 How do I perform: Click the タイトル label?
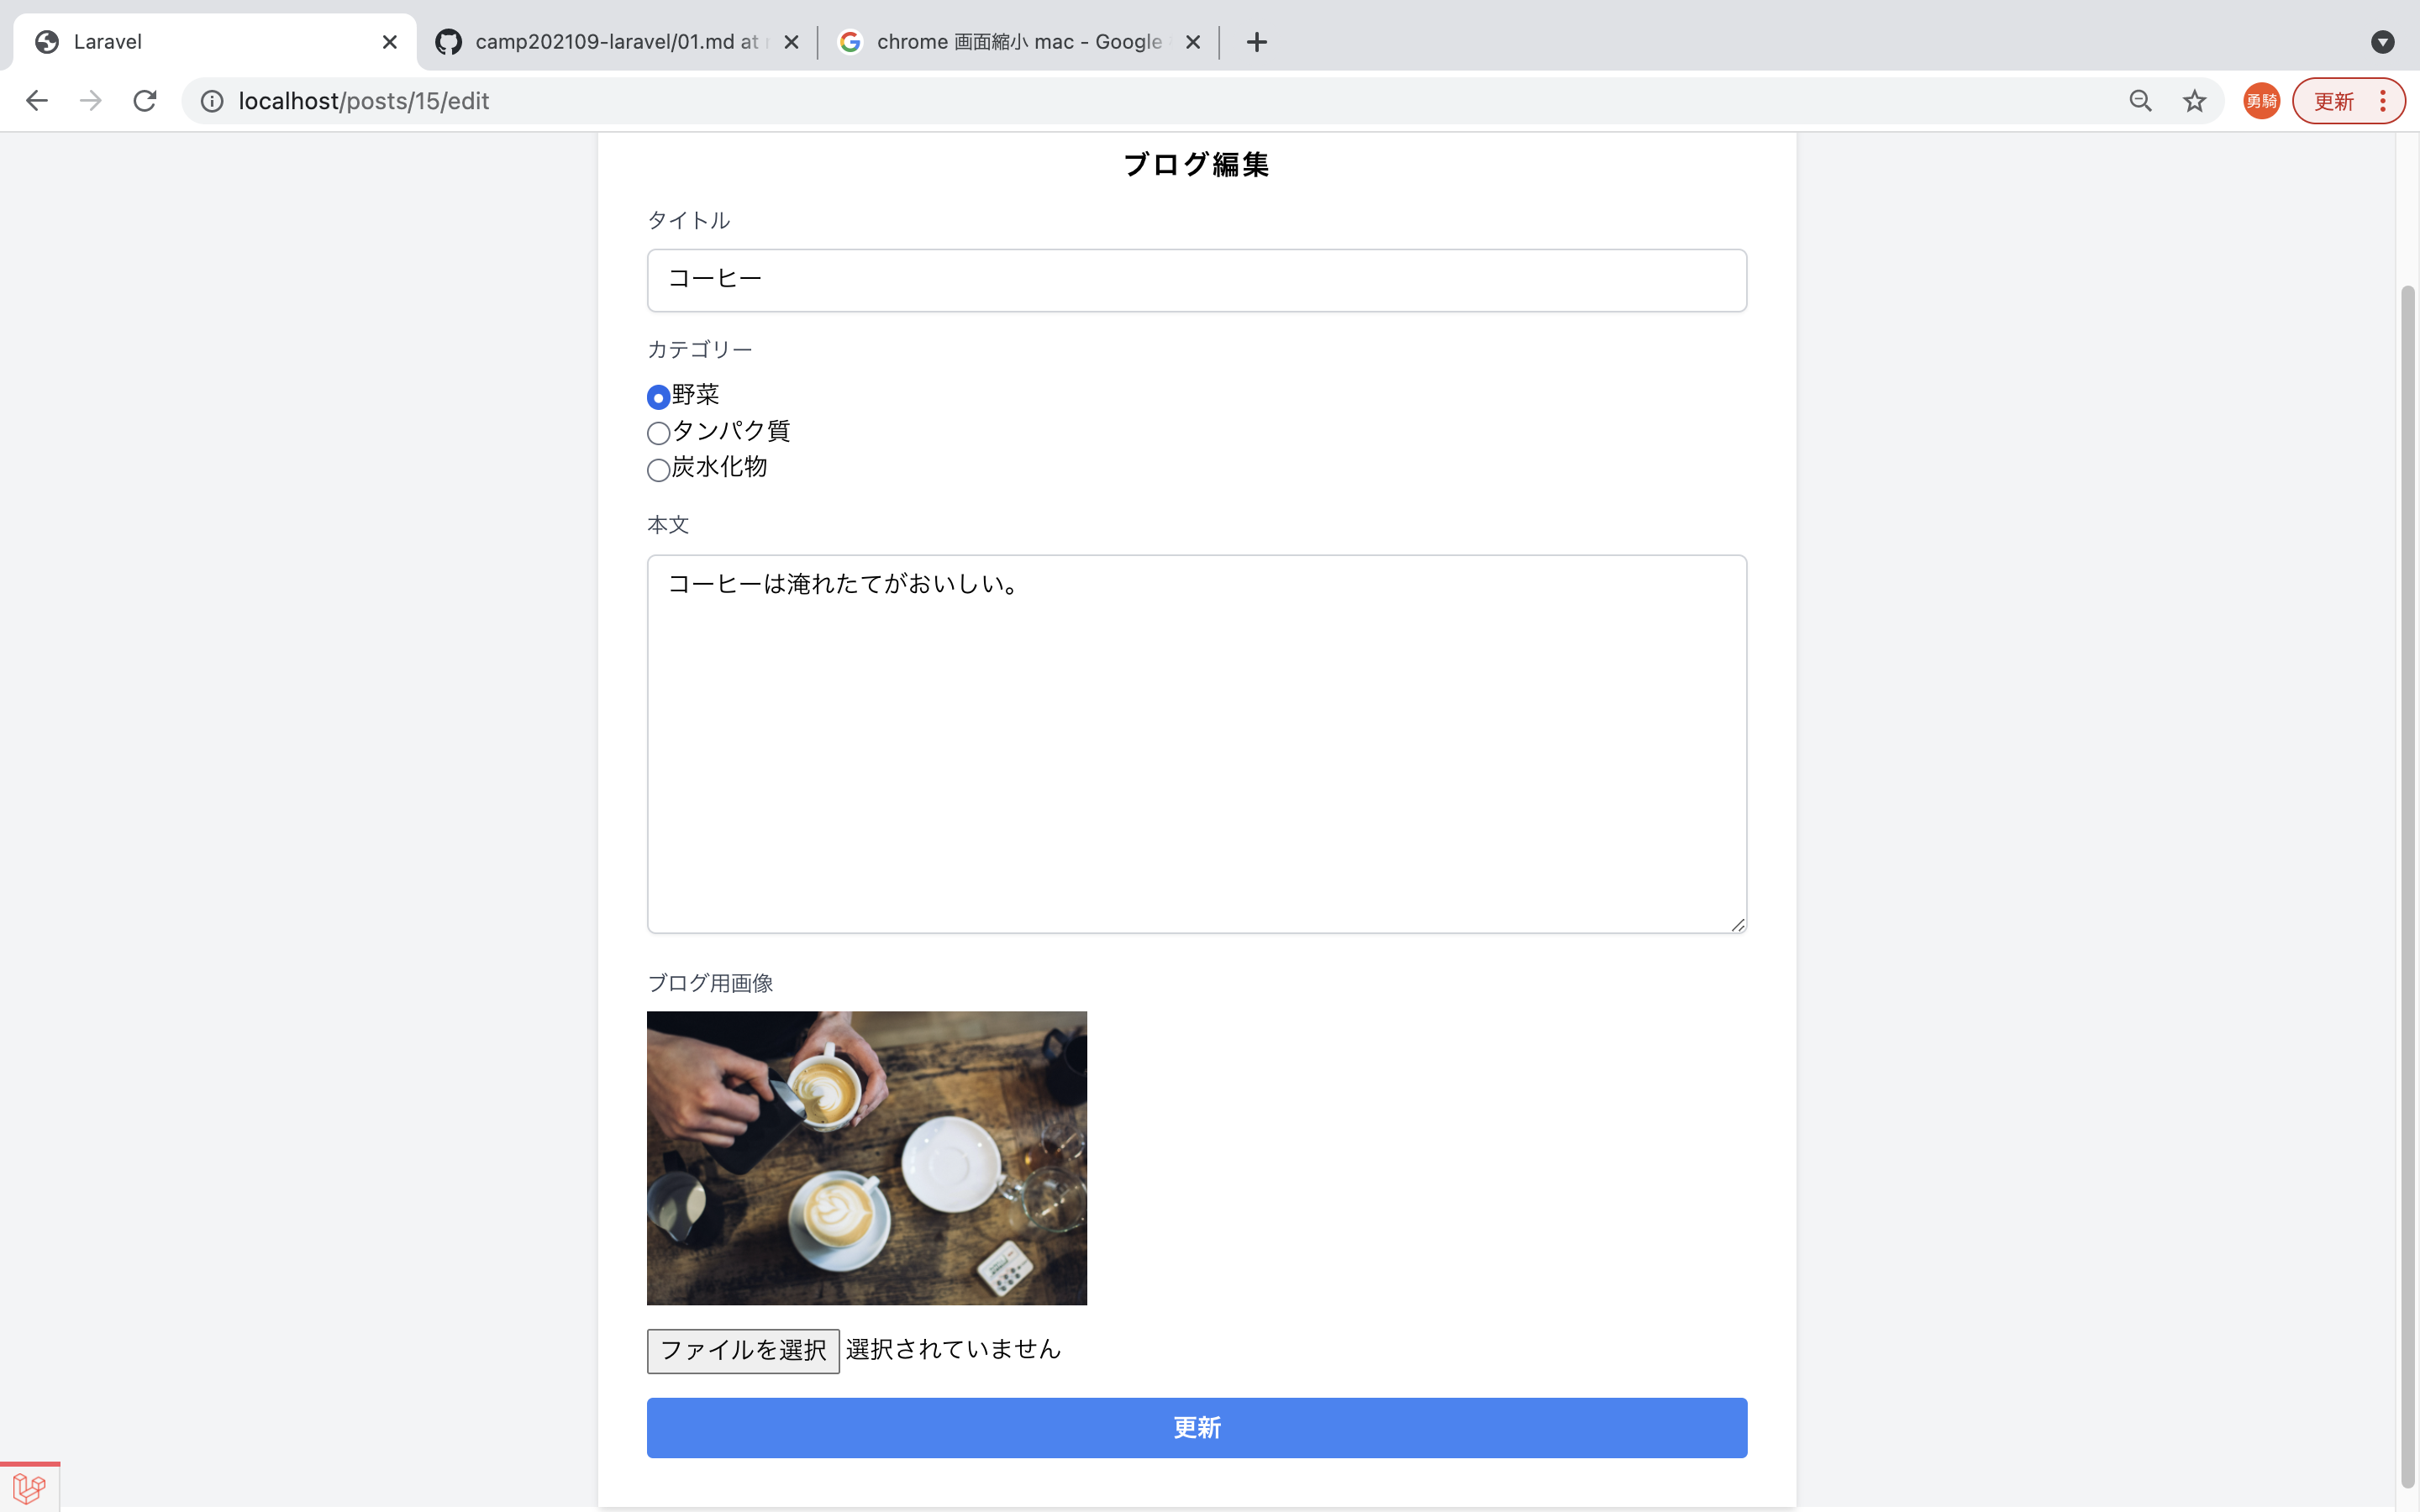coord(689,220)
